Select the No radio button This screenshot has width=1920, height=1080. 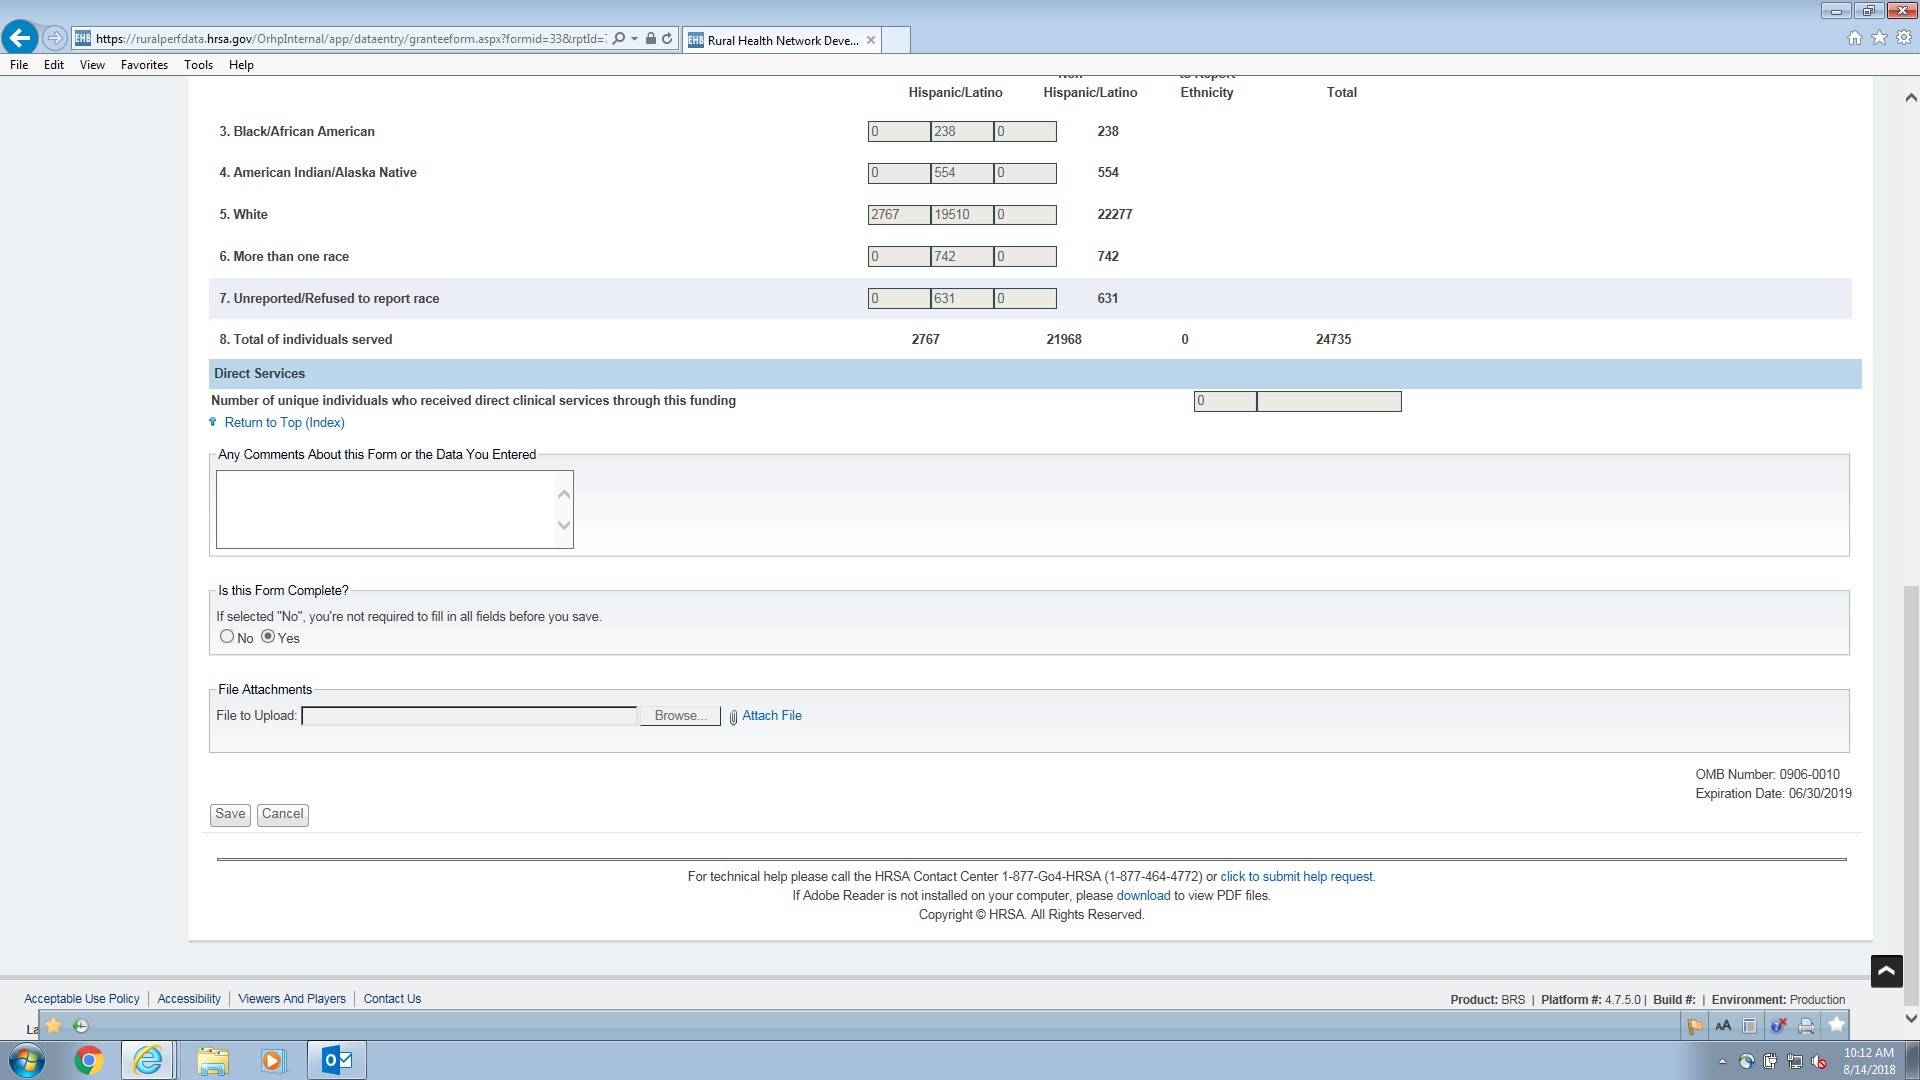tap(227, 637)
